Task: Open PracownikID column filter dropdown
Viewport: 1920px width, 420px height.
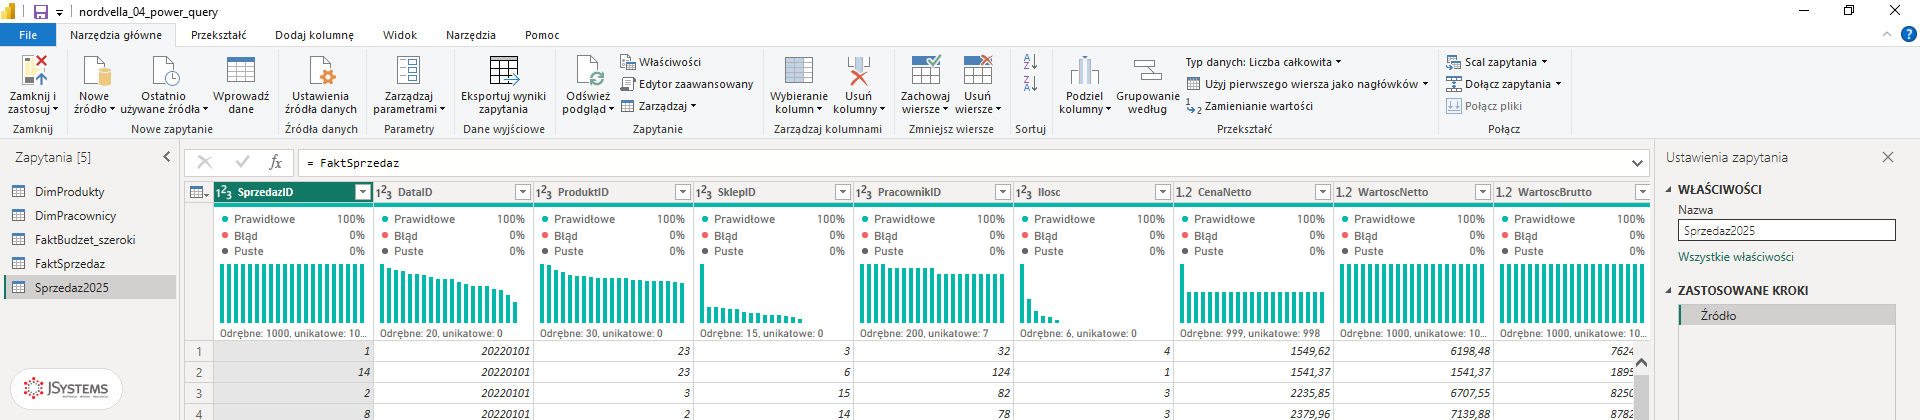Action: (x=1002, y=192)
